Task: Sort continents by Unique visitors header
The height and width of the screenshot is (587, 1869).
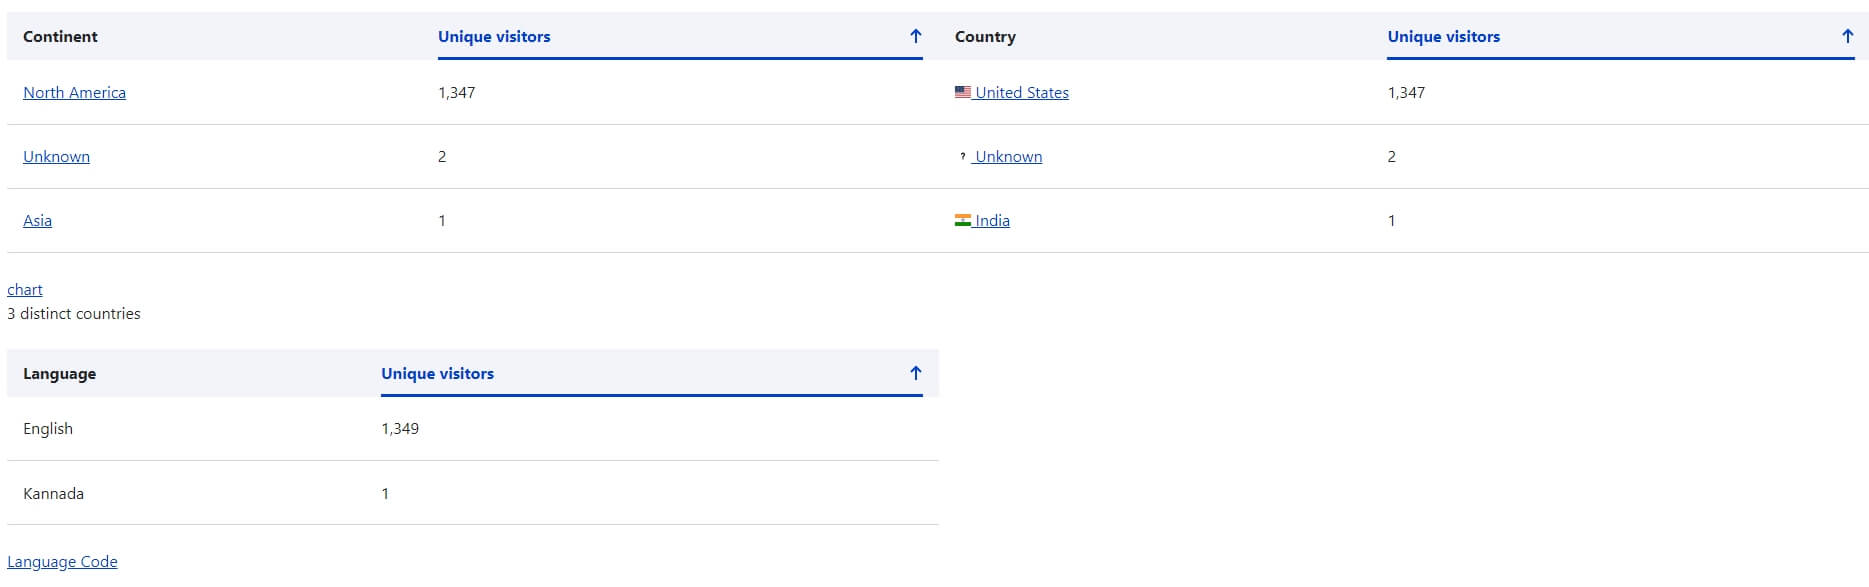Action: pos(494,37)
